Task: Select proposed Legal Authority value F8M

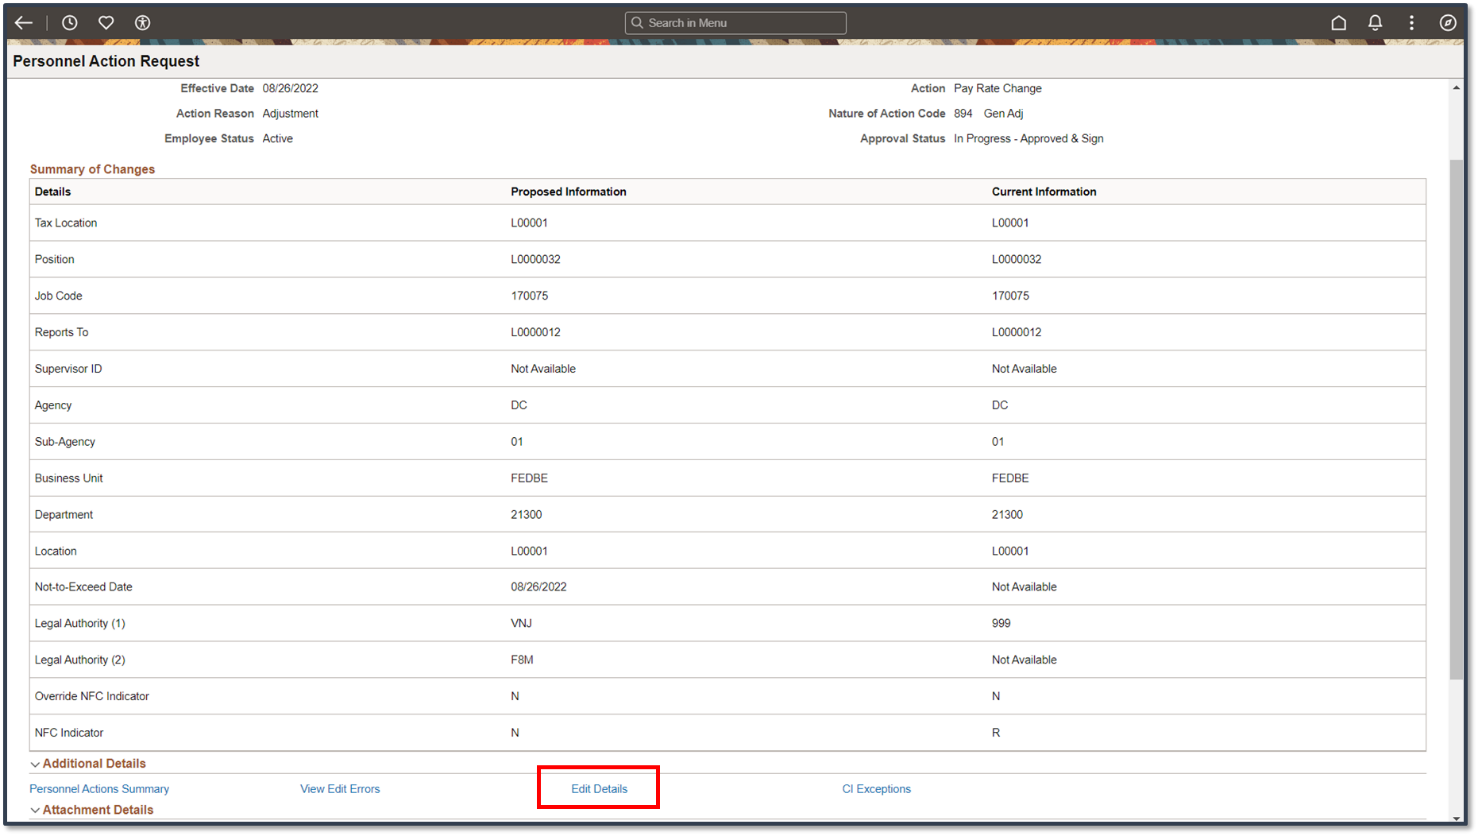Action: pos(522,661)
